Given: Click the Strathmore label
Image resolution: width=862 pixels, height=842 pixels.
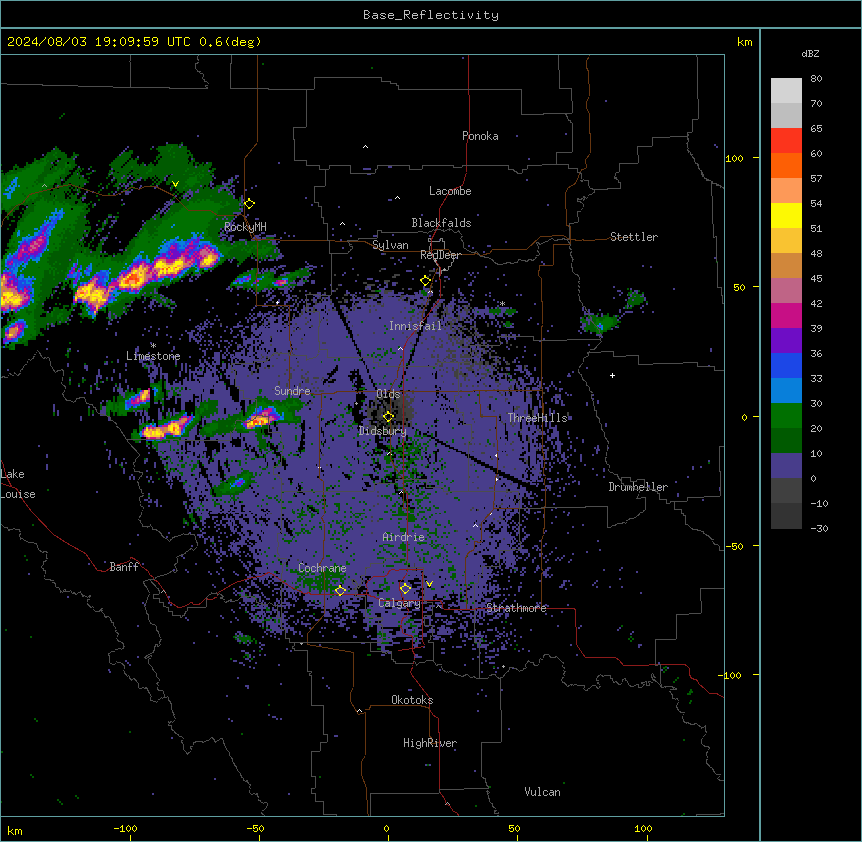Looking at the screenshot, I should click(x=516, y=608).
